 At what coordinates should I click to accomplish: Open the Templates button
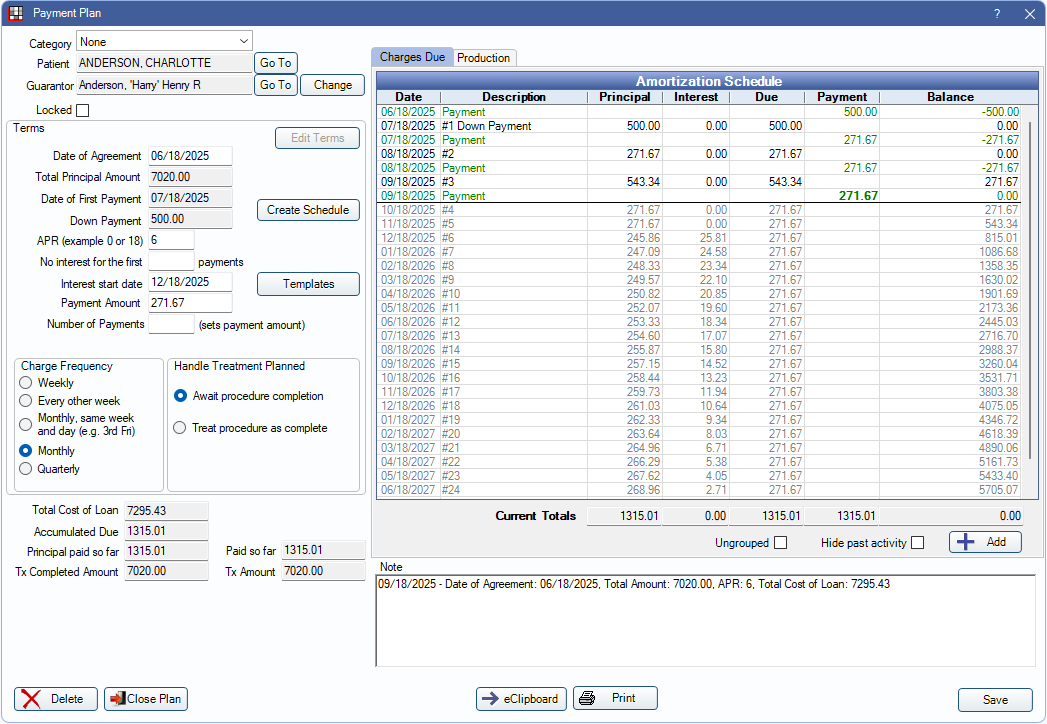pyautogui.click(x=308, y=284)
